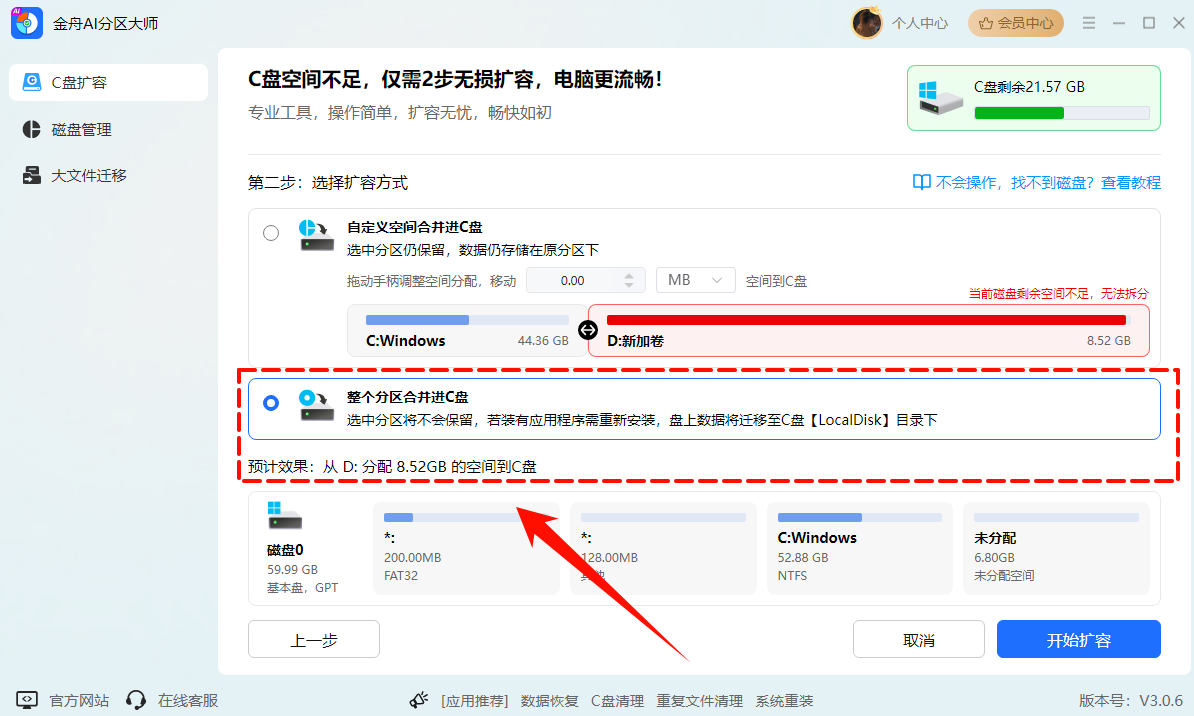Open 在线客服 customer support
This screenshot has width=1194, height=716.
pos(186,700)
